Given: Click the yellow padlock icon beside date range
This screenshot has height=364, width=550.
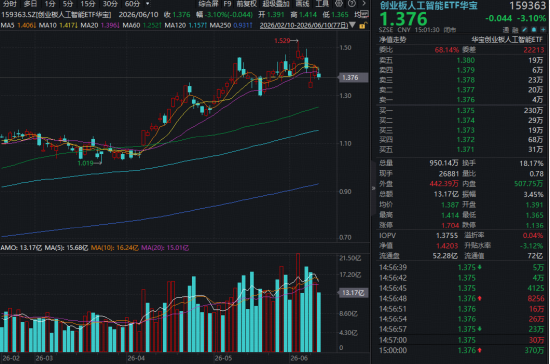Looking at the screenshot, I should [x=363, y=25].
